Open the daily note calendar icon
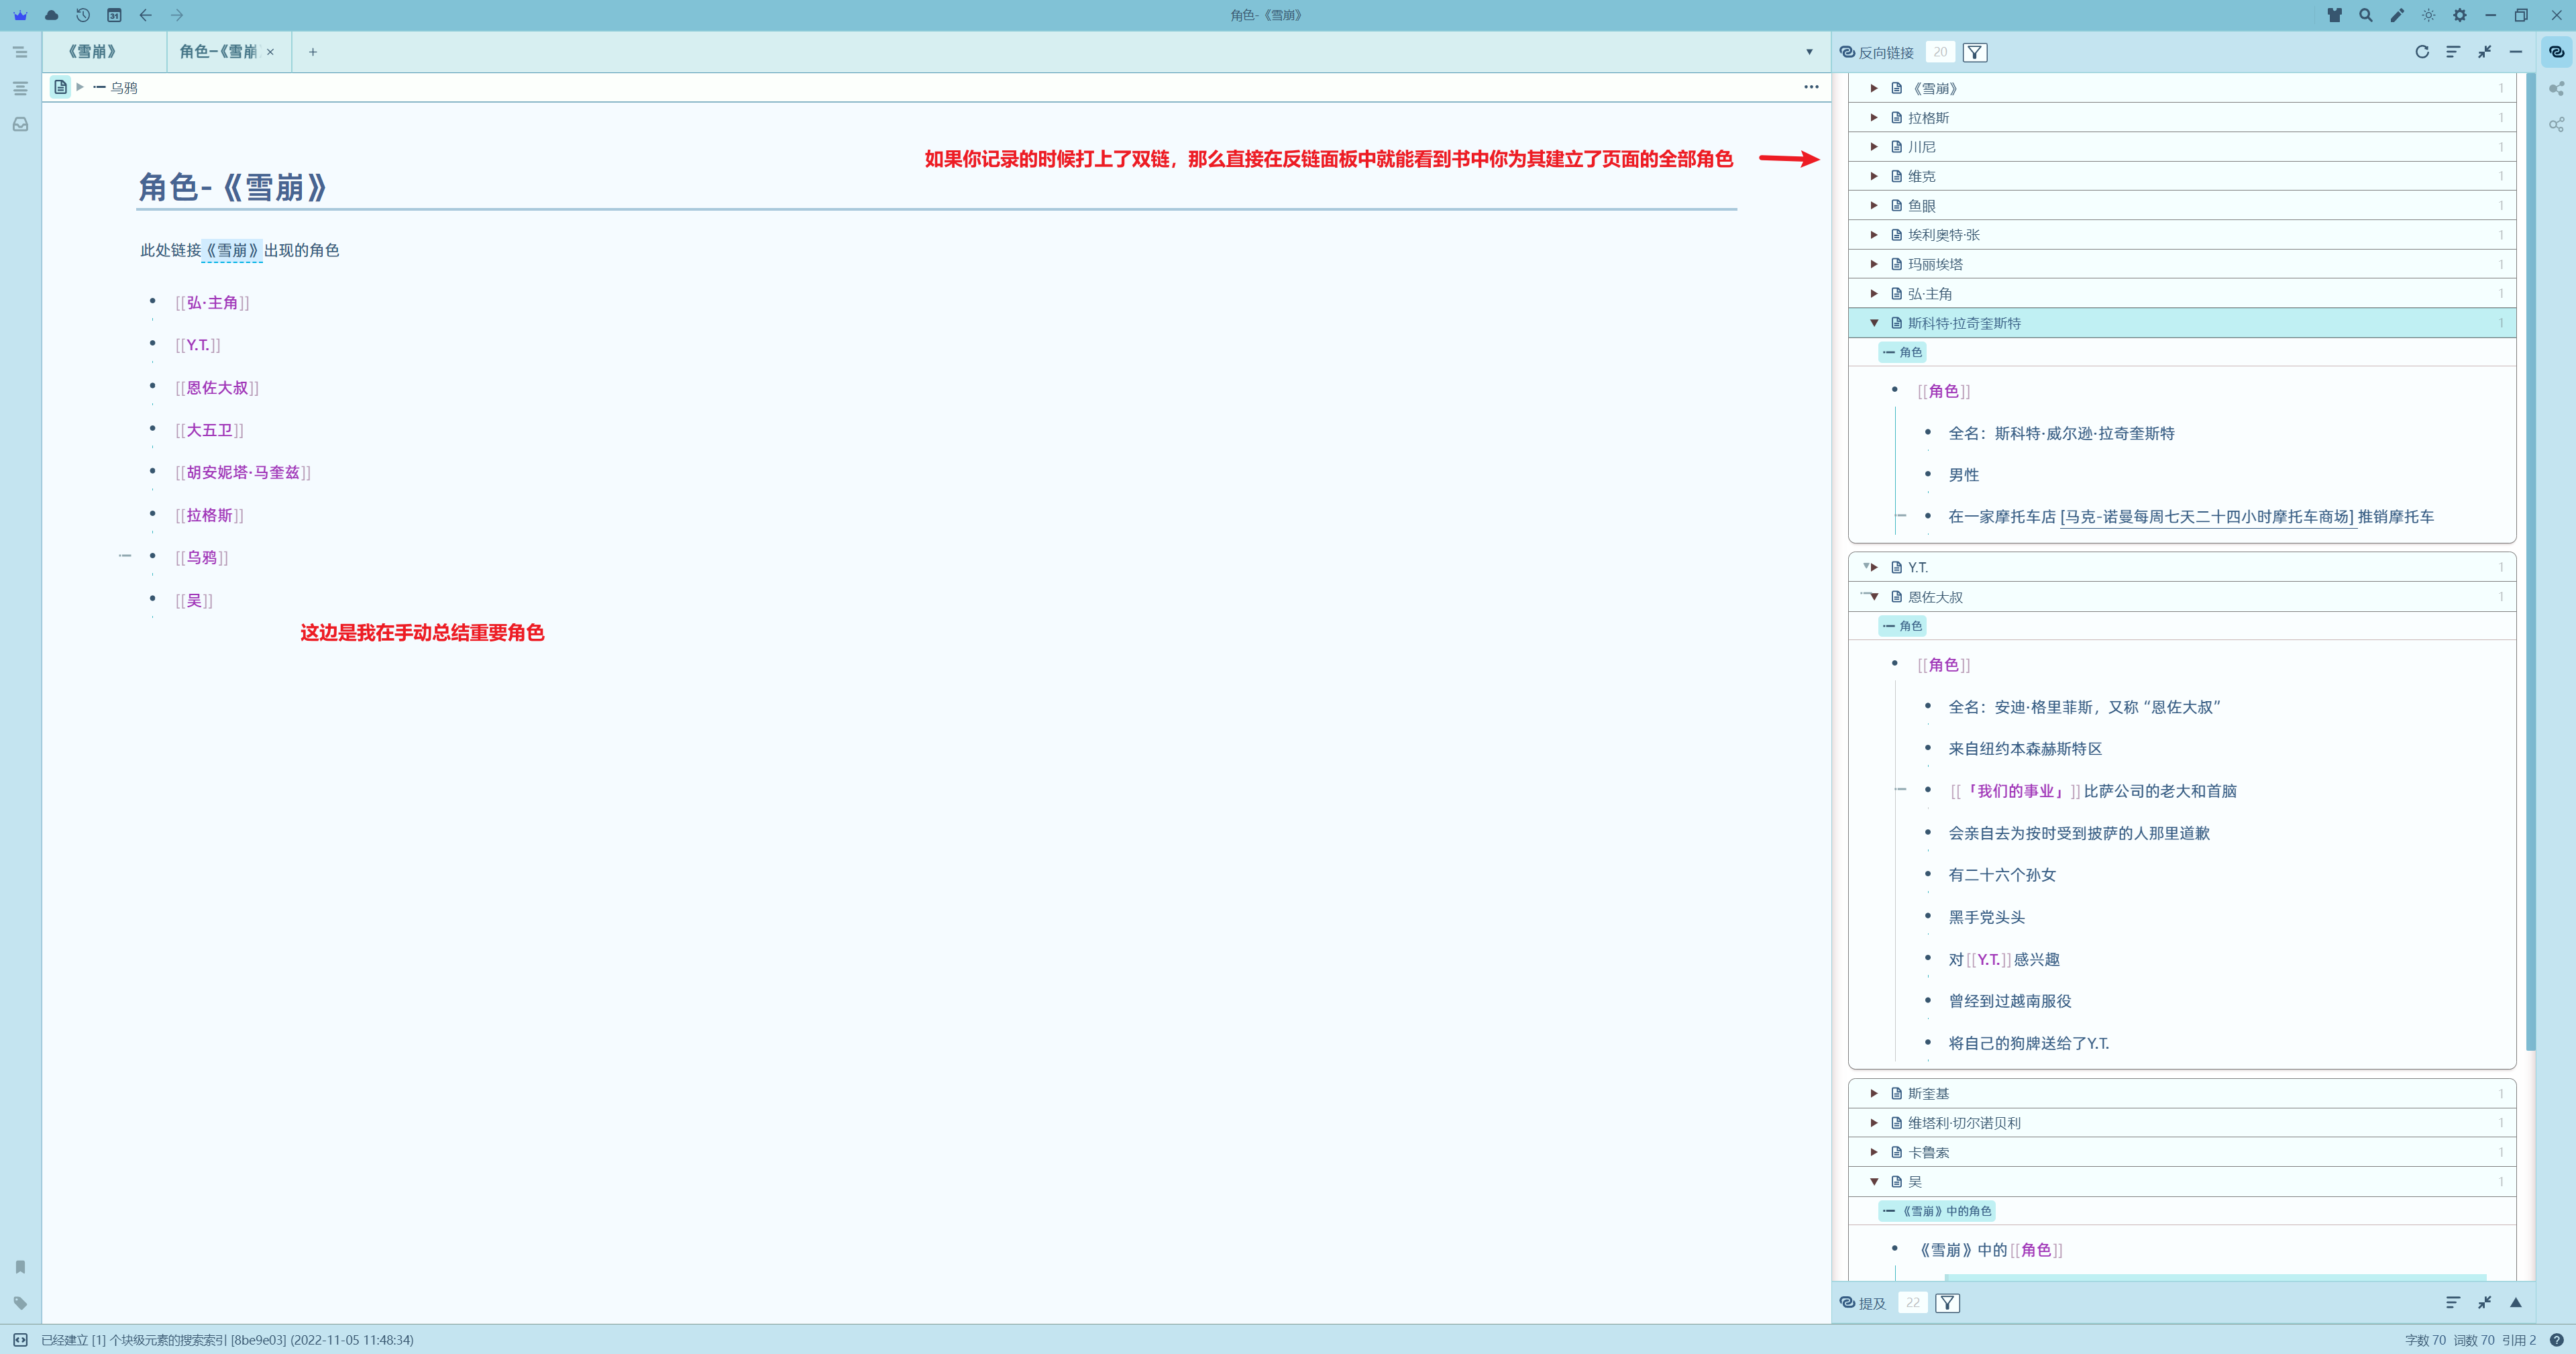This screenshot has width=2576, height=1354. pos(114,15)
